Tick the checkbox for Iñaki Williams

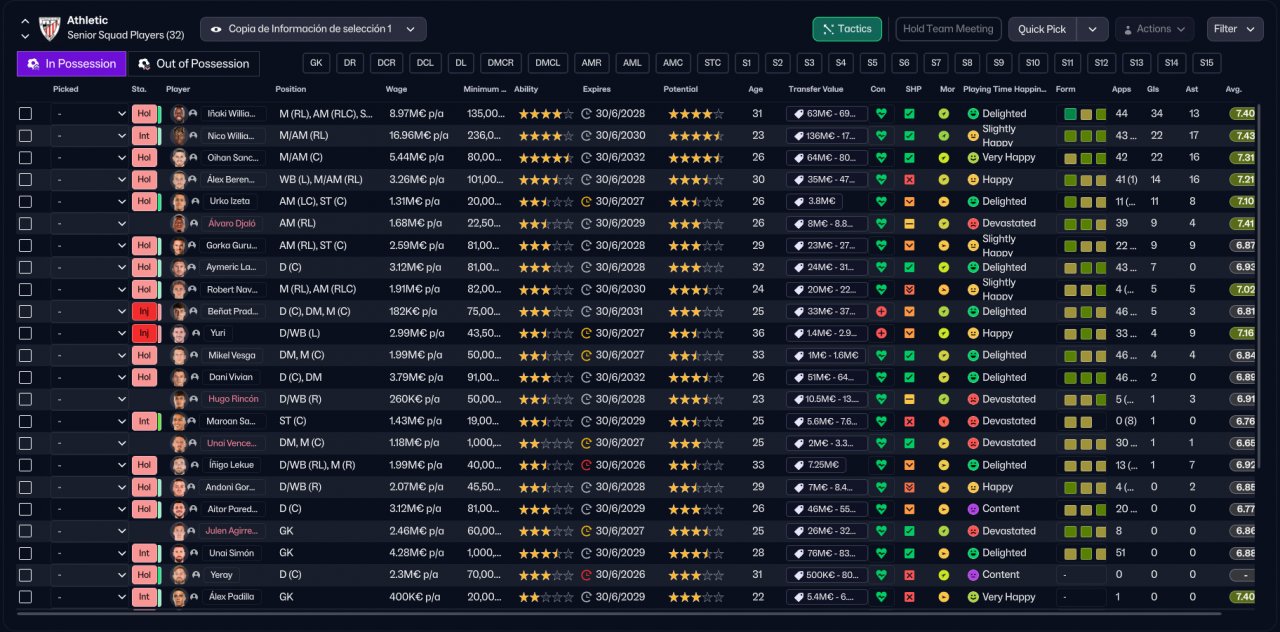click(x=25, y=114)
